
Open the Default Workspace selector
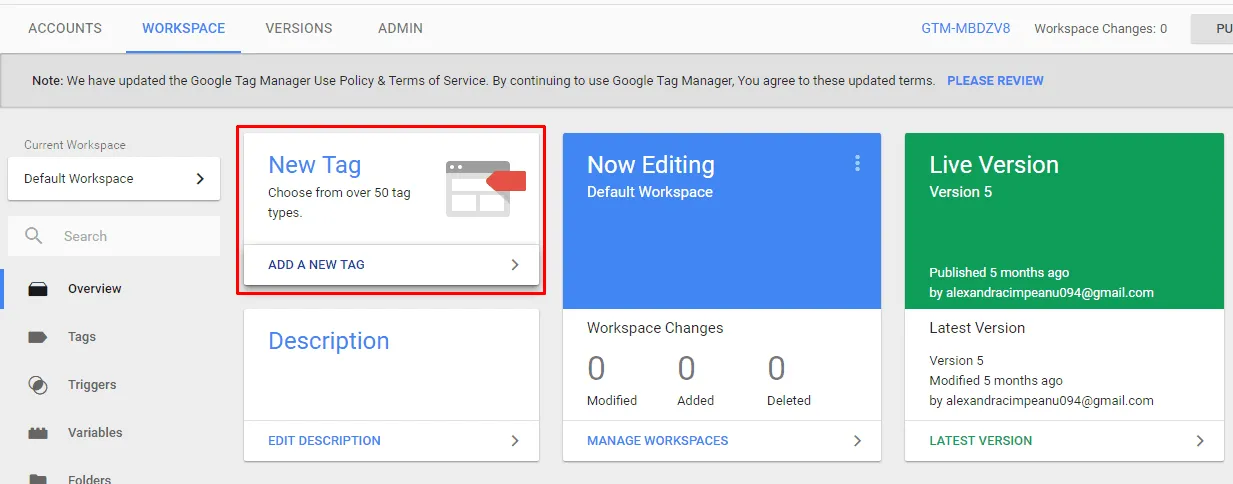114,178
